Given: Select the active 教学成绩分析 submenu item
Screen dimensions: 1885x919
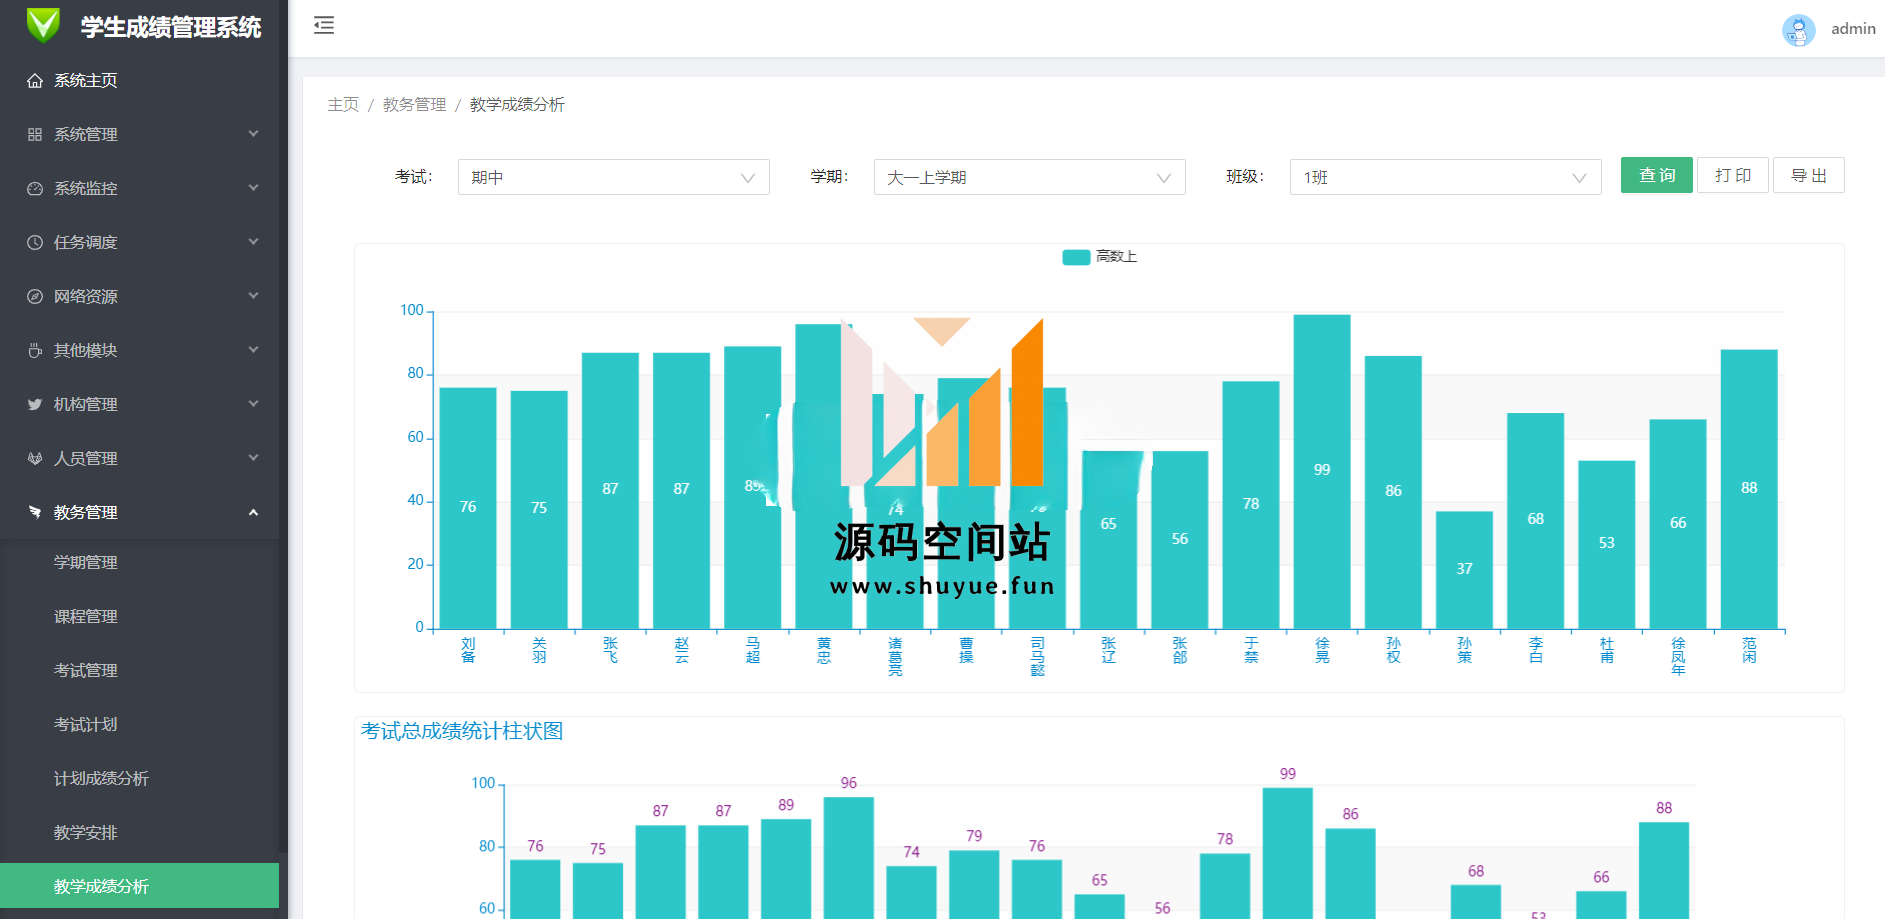Looking at the screenshot, I should (x=140, y=886).
